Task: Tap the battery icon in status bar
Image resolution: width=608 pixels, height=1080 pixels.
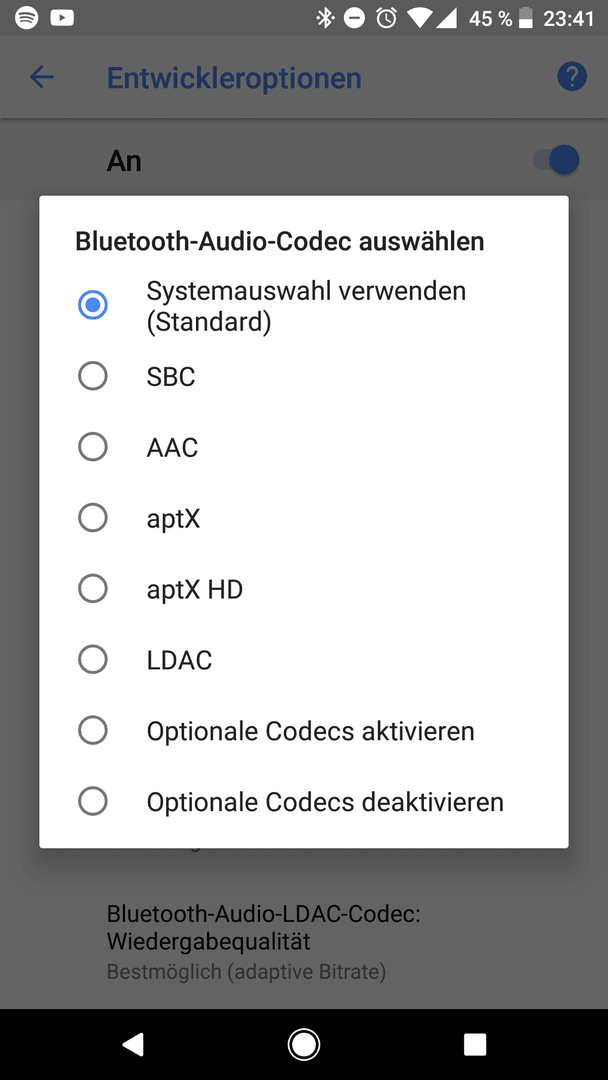Action: (526, 19)
